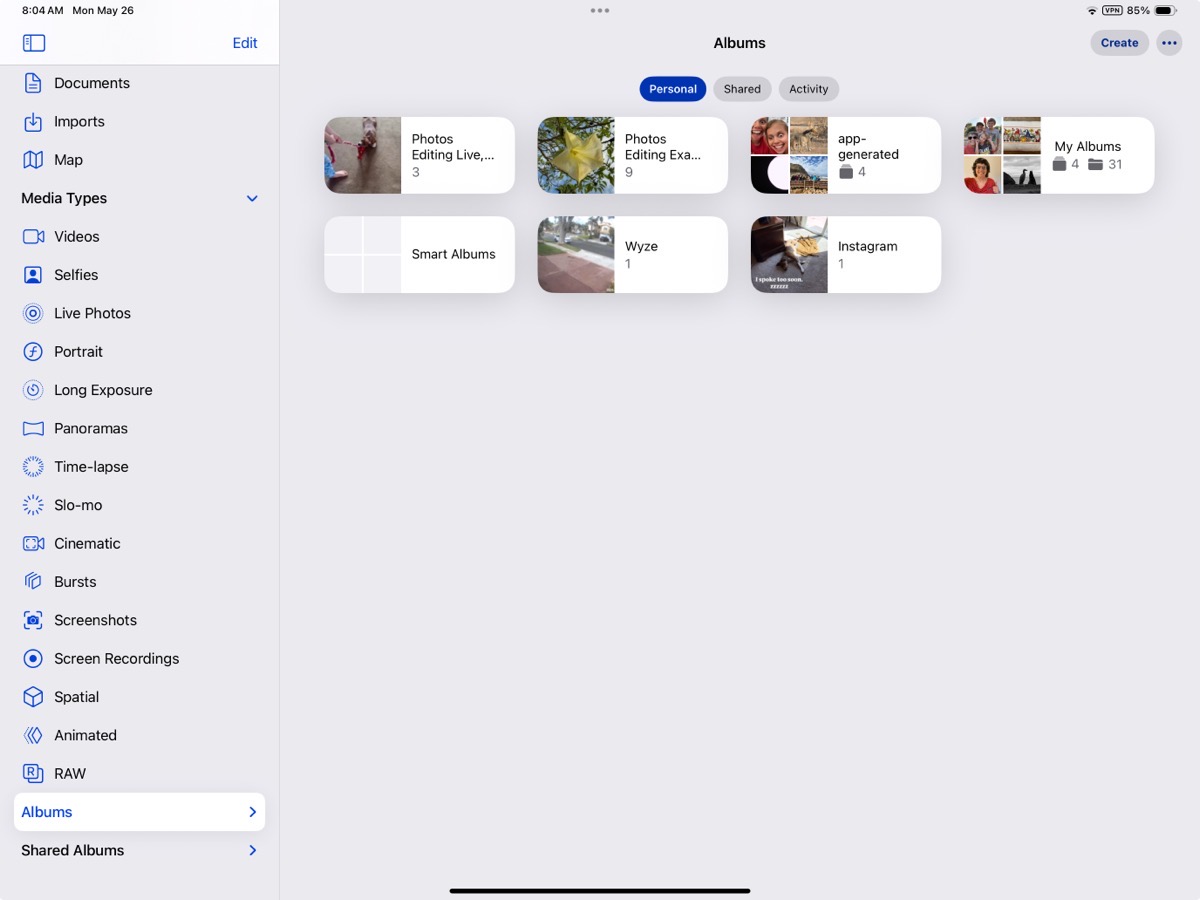Select the Personal albums tab
This screenshot has height=900, width=1200.
(x=672, y=89)
